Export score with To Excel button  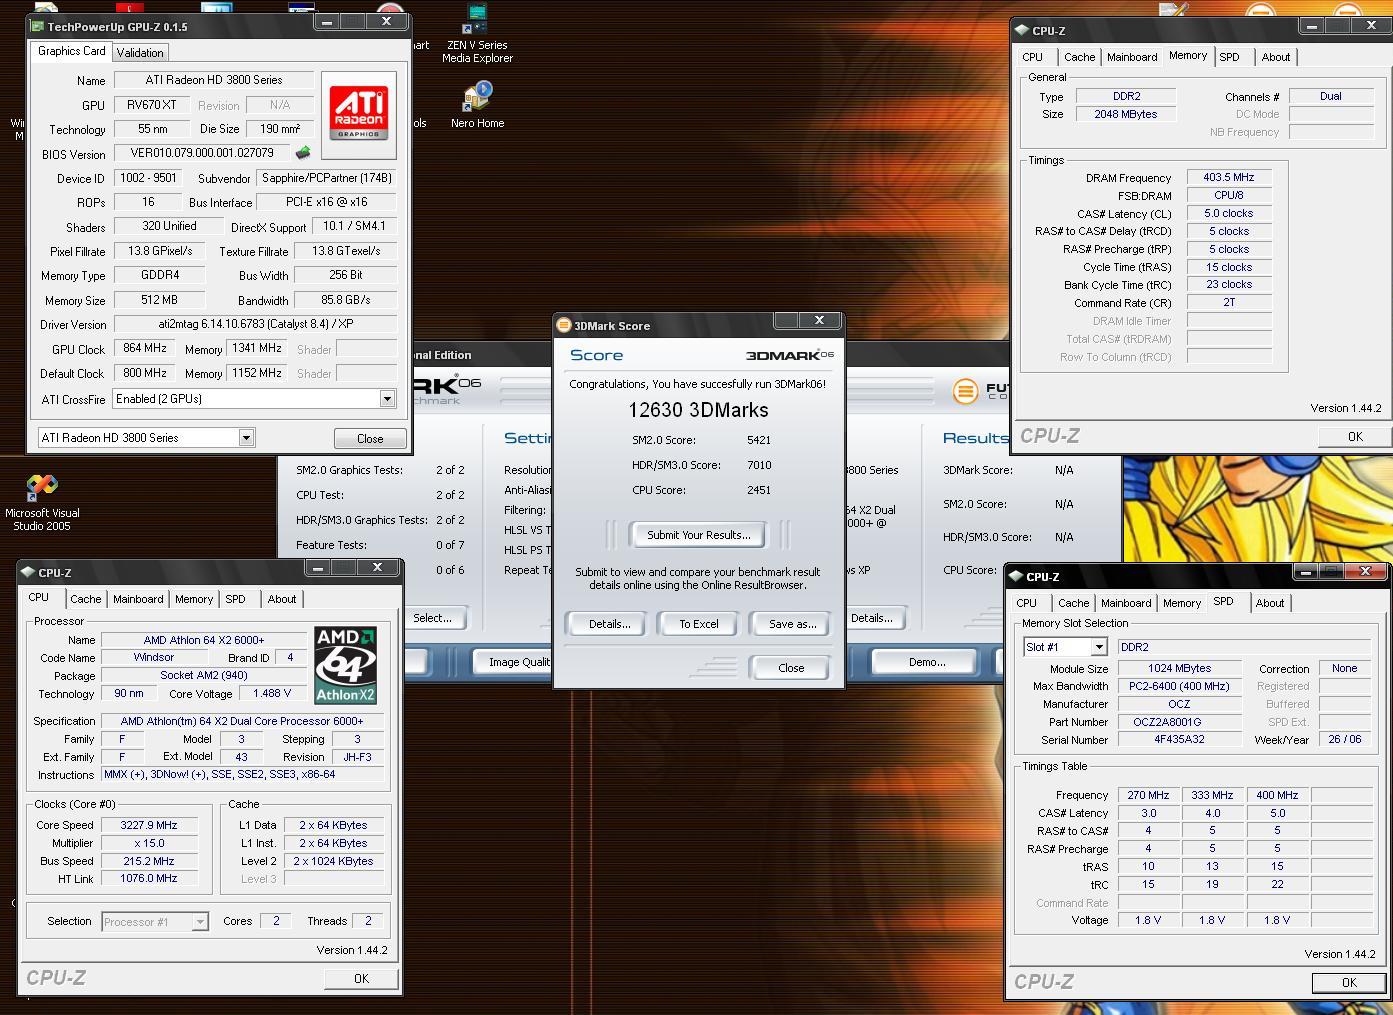[699, 624]
